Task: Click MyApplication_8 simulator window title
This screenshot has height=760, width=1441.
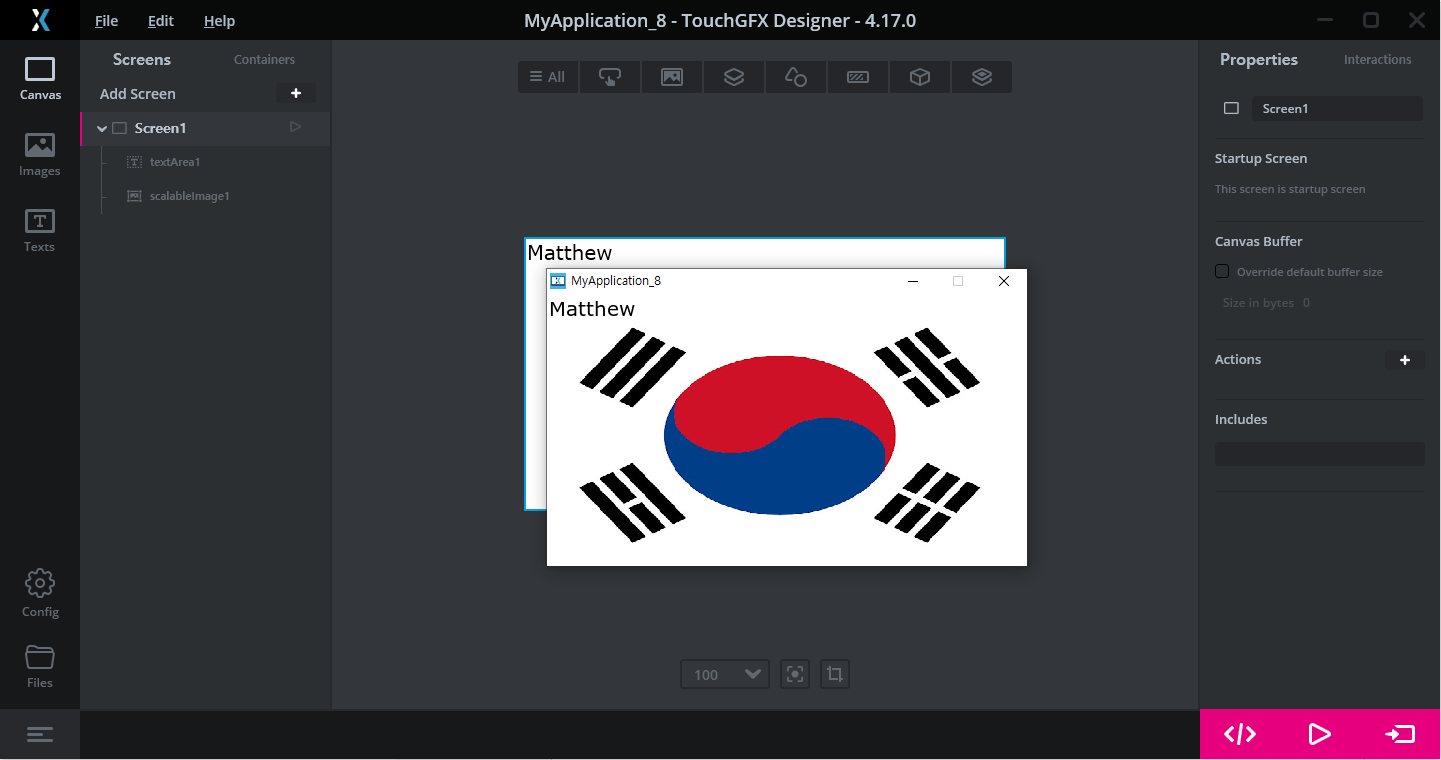Action: (616, 281)
